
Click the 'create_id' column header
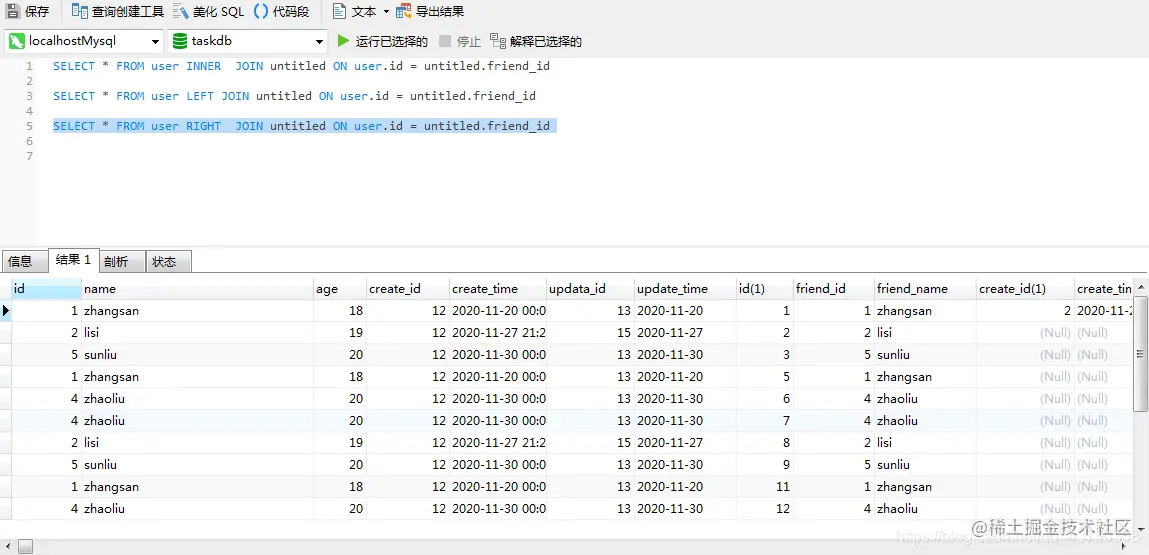[x=407, y=289]
